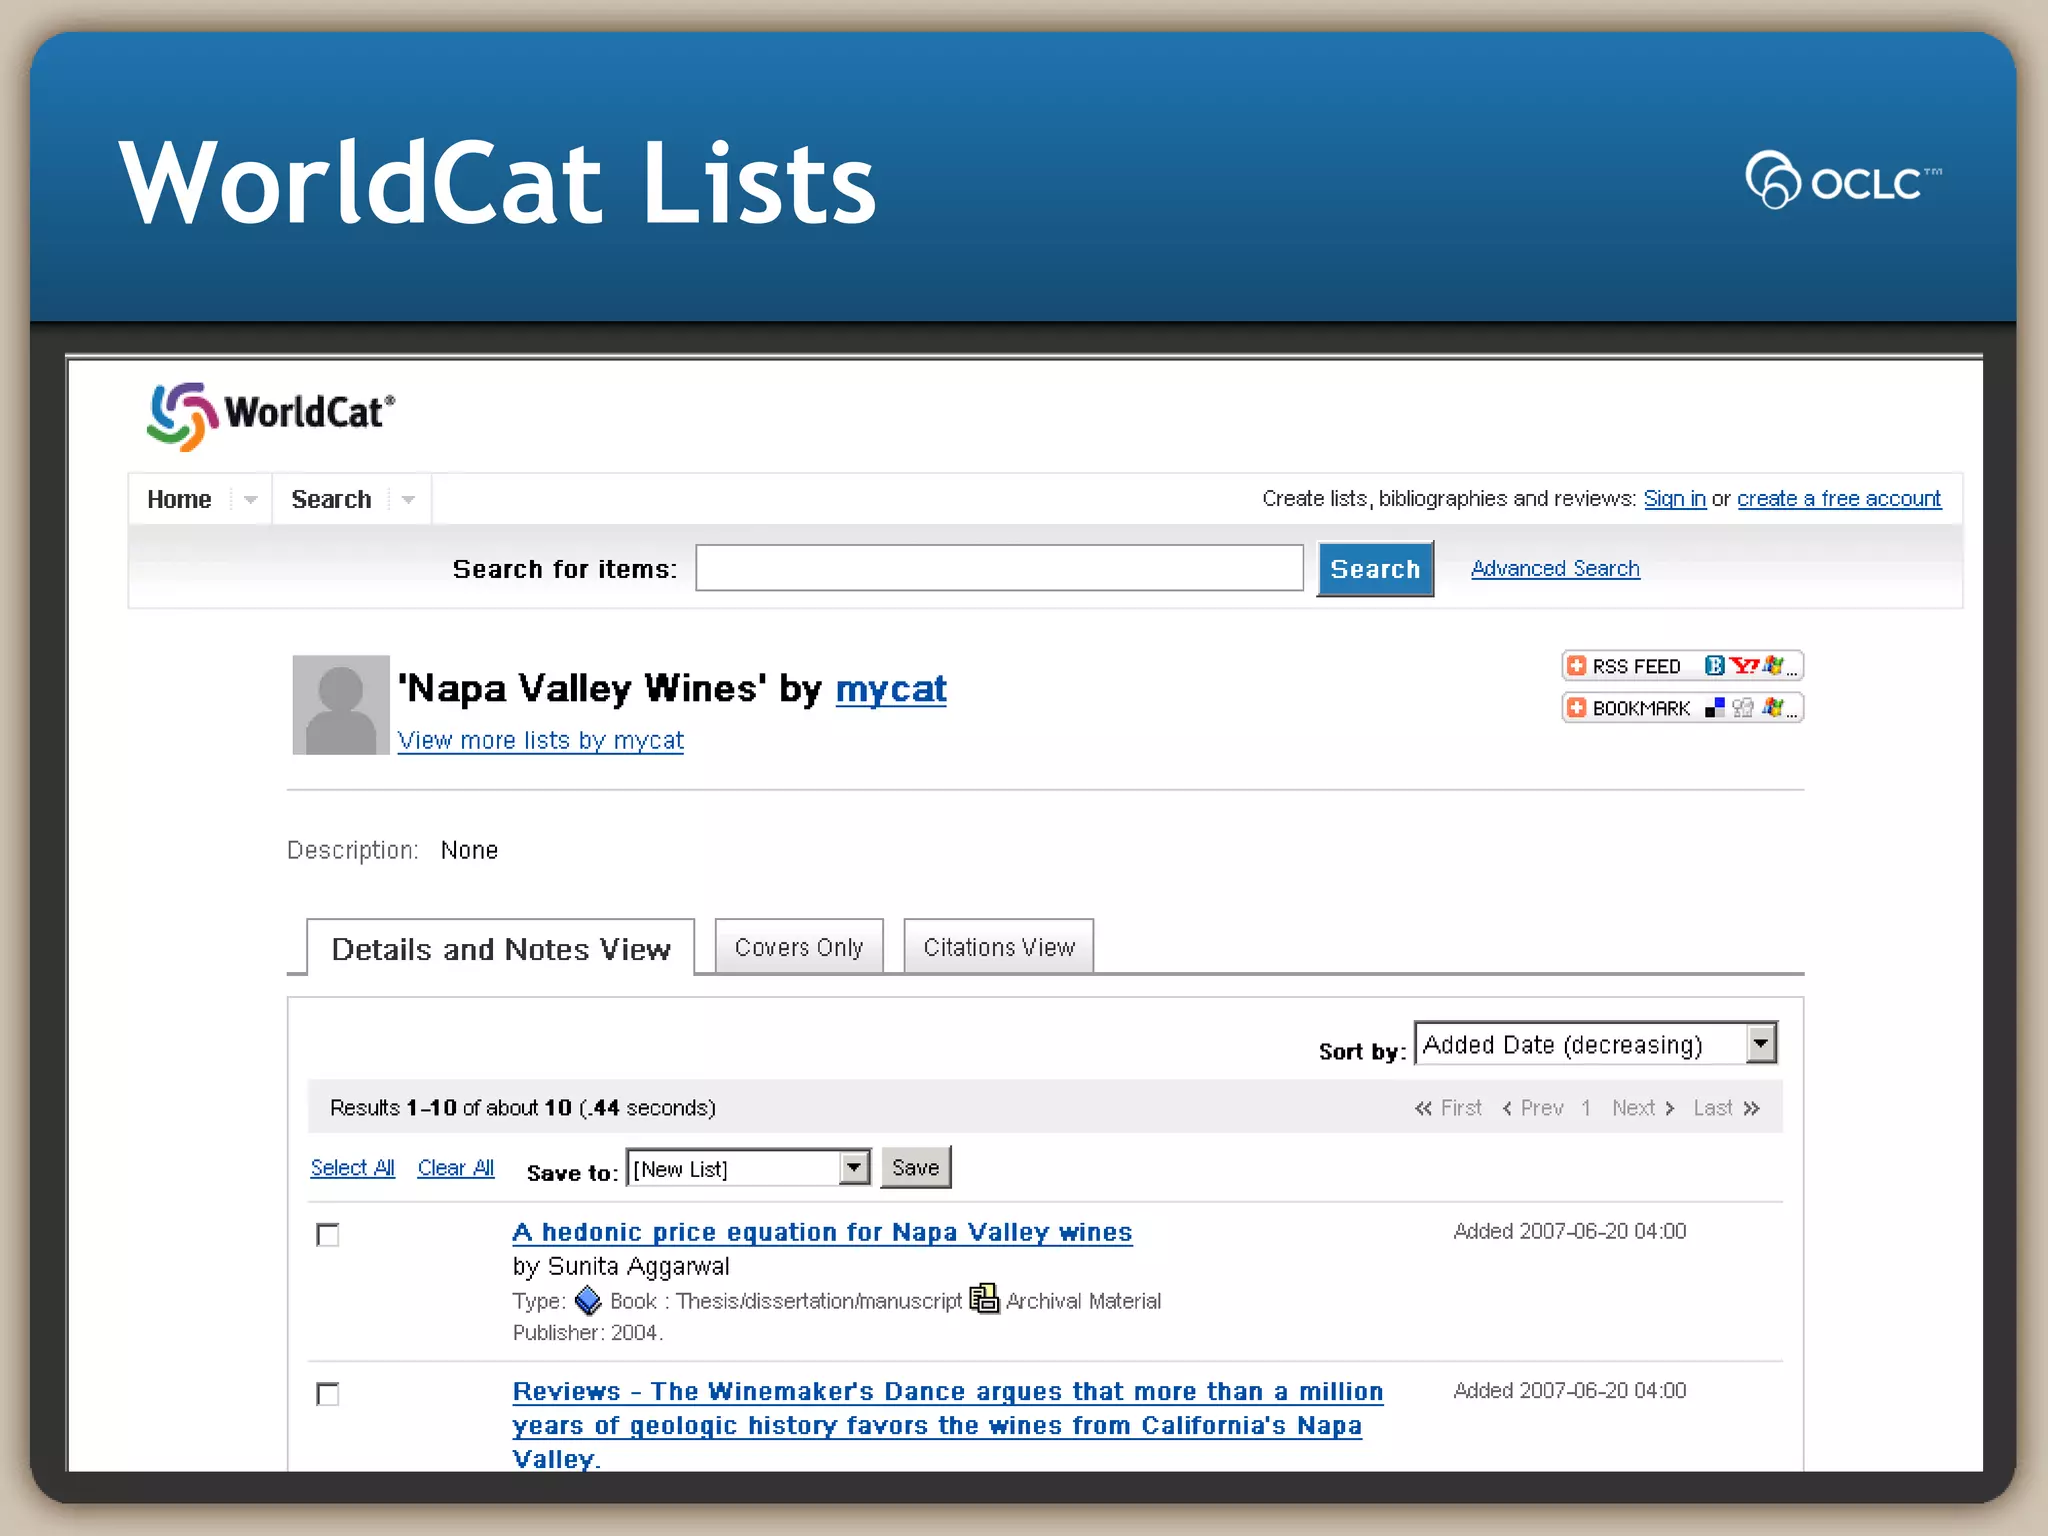Click the Prev page arrow
This screenshot has height=1536, width=2048.
[1507, 1108]
